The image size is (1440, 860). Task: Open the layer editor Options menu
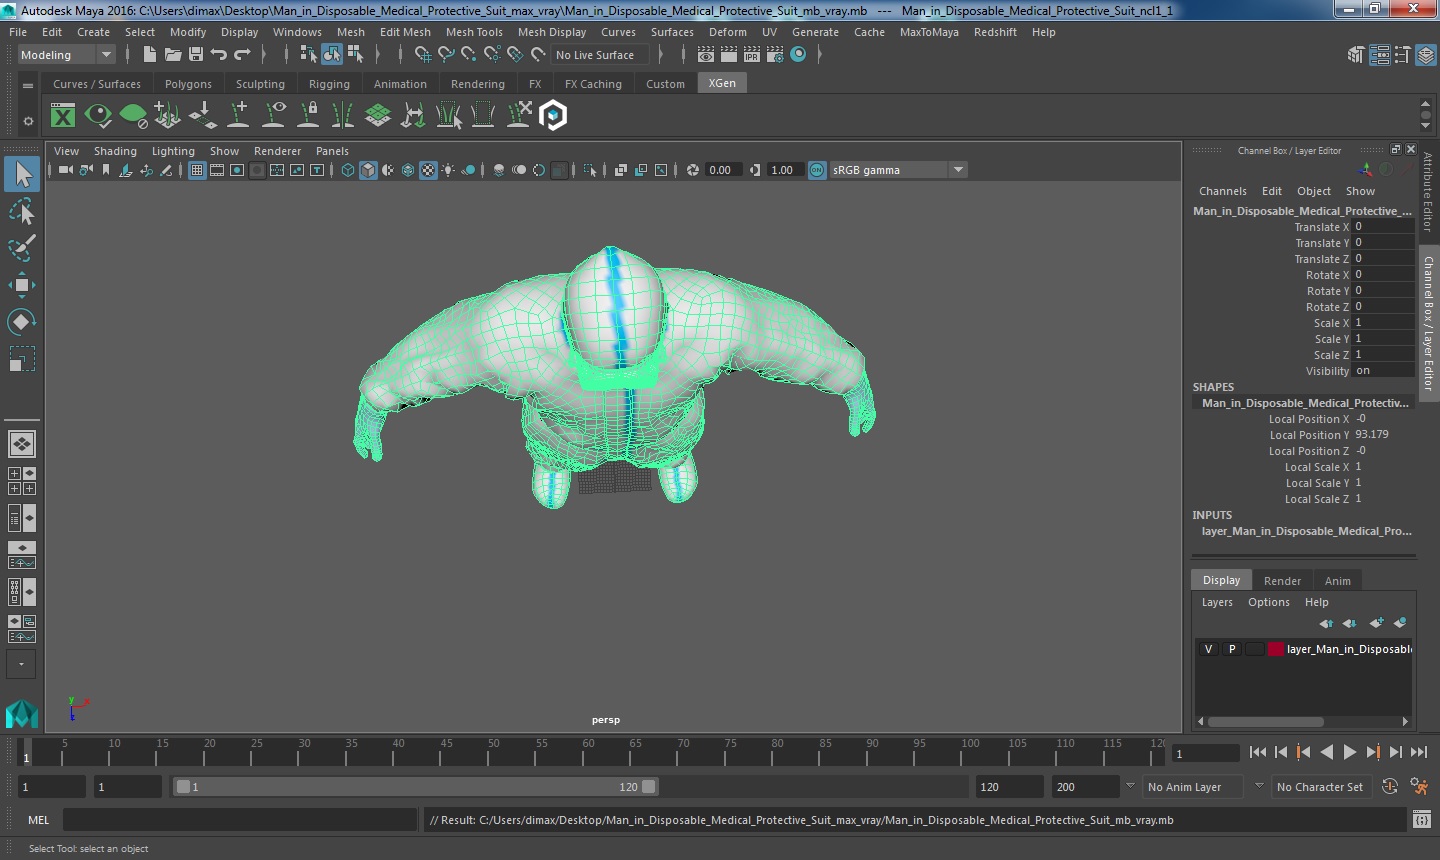click(1268, 602)
